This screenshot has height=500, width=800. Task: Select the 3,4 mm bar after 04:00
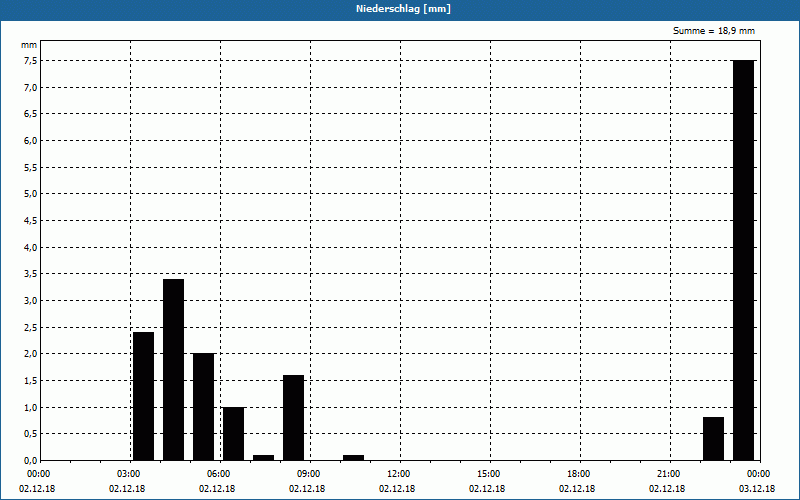click(x=173, y=370)
